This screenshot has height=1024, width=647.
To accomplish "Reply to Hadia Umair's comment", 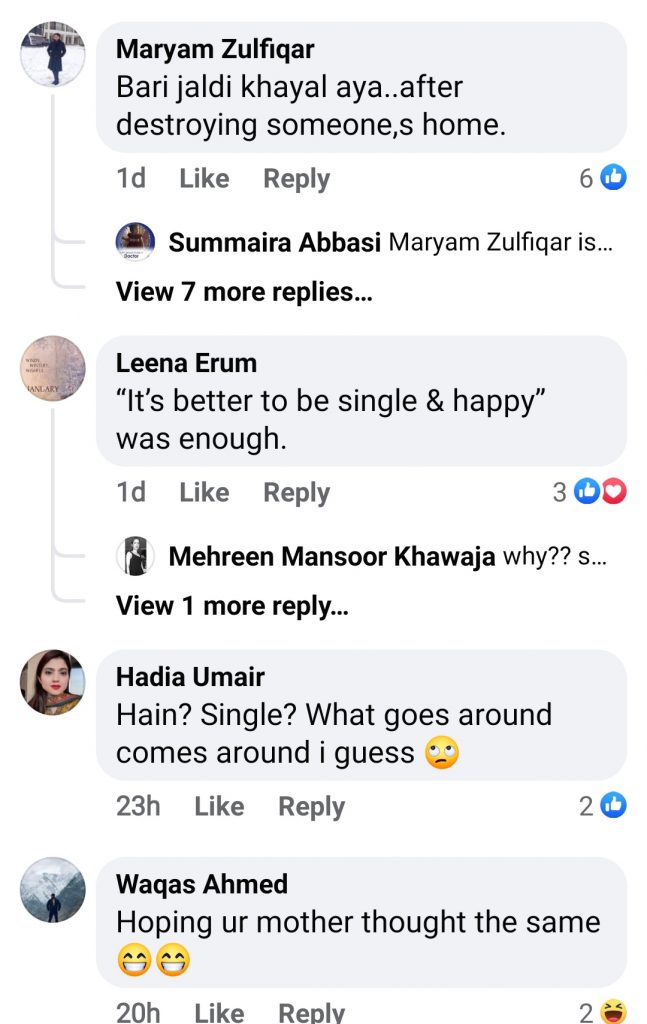I will [311, 807].
